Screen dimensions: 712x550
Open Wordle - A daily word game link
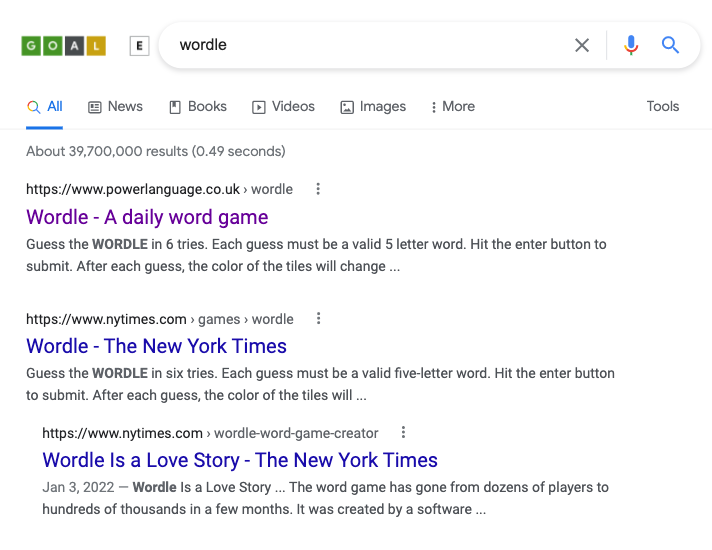coord(147,217)
